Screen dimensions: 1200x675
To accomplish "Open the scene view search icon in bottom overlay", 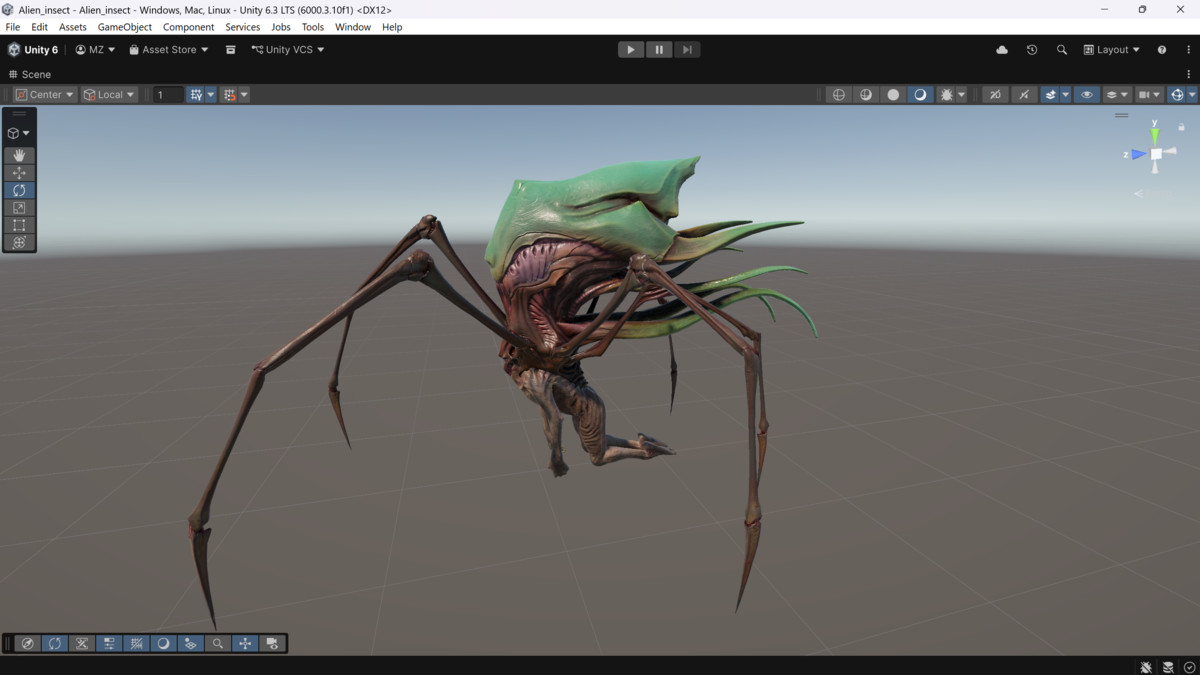I will tap(218, 643).
